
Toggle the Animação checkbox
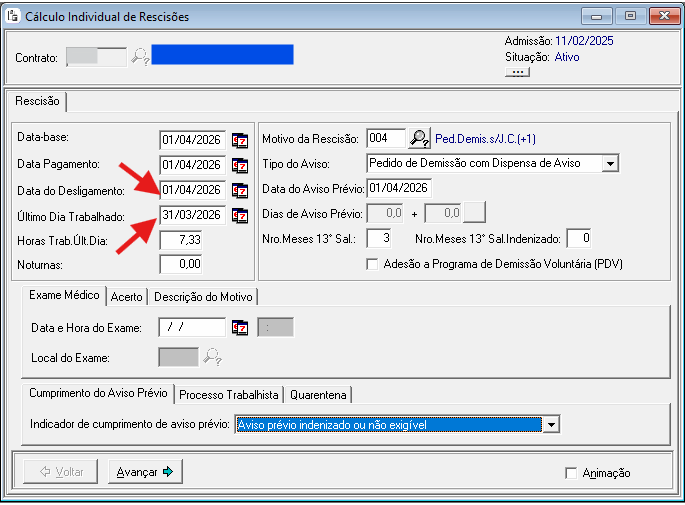point(571,473)
